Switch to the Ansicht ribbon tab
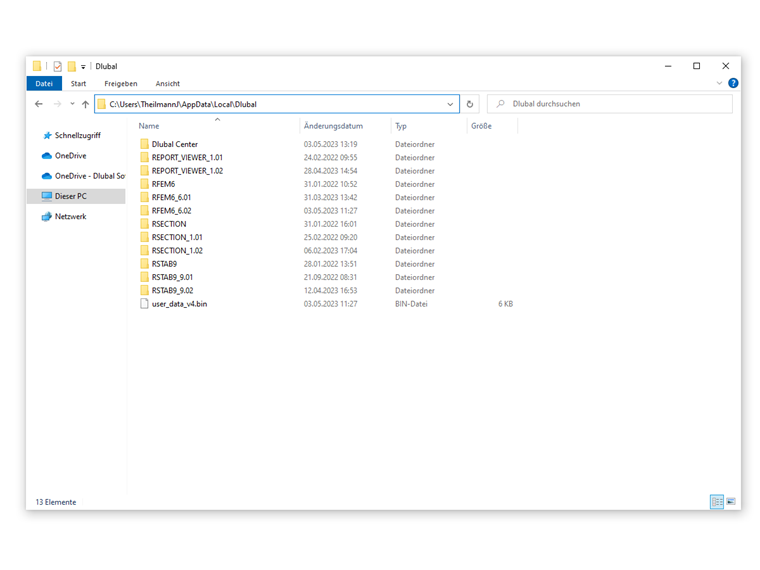Viewport: 760px width, 570px height. (x=168, y=83)
